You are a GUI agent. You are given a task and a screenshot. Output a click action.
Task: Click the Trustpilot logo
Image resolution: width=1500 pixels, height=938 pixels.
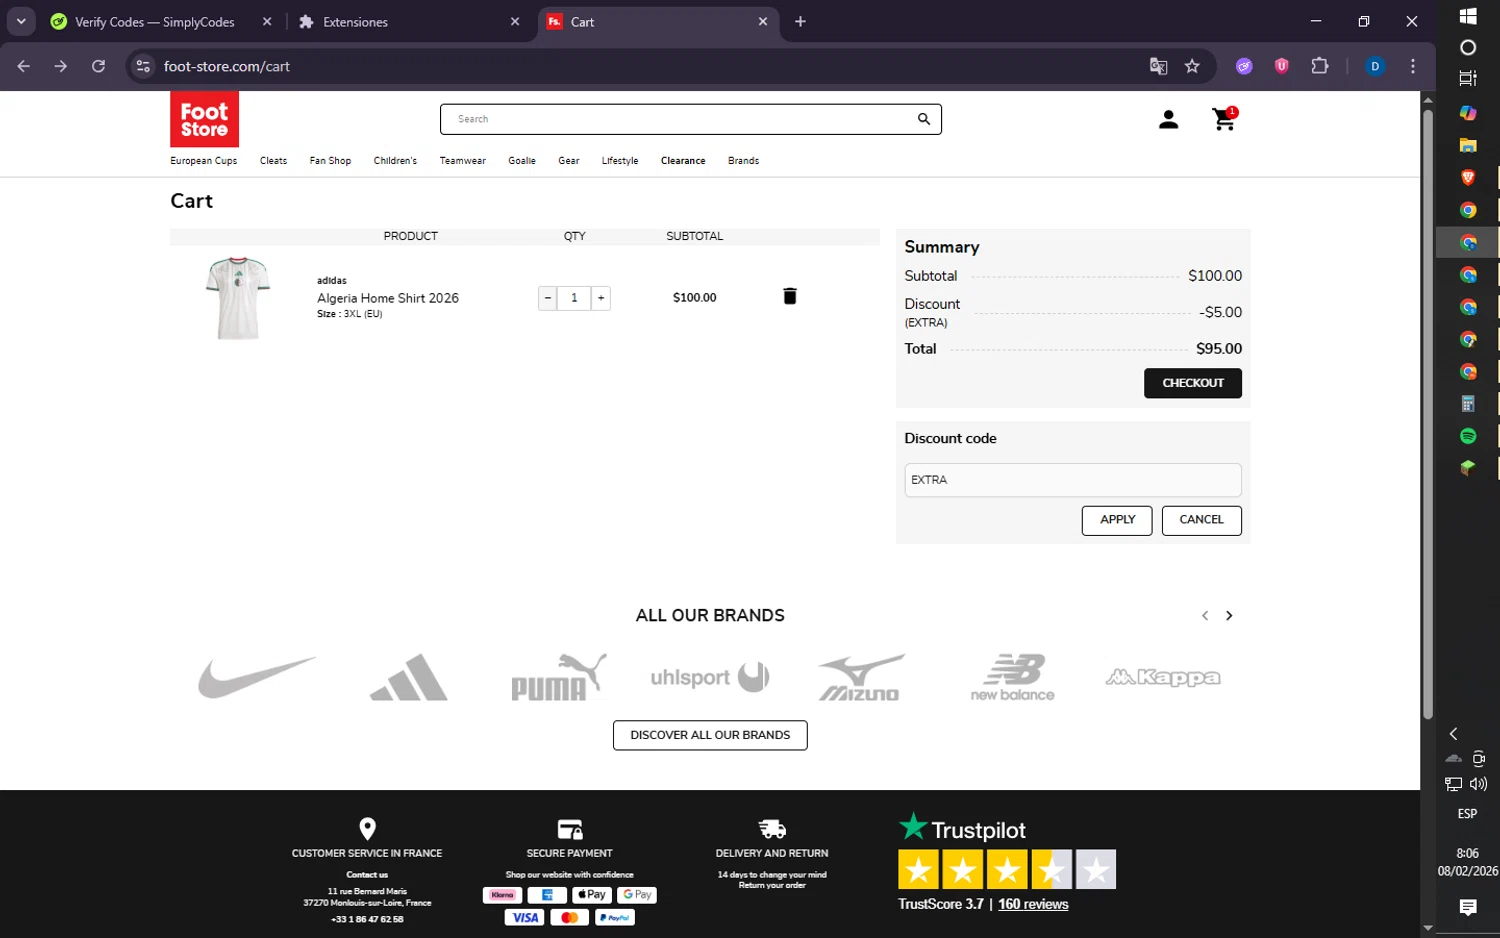click(963, 828)
